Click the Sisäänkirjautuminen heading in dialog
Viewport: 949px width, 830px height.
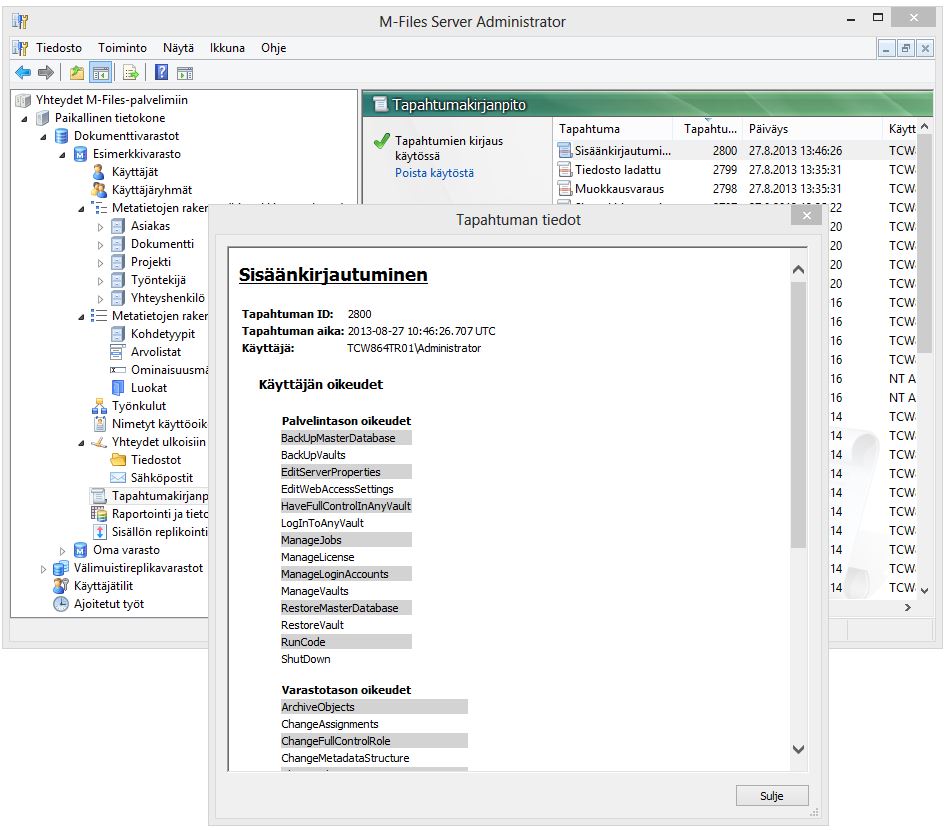click(333, 275)
